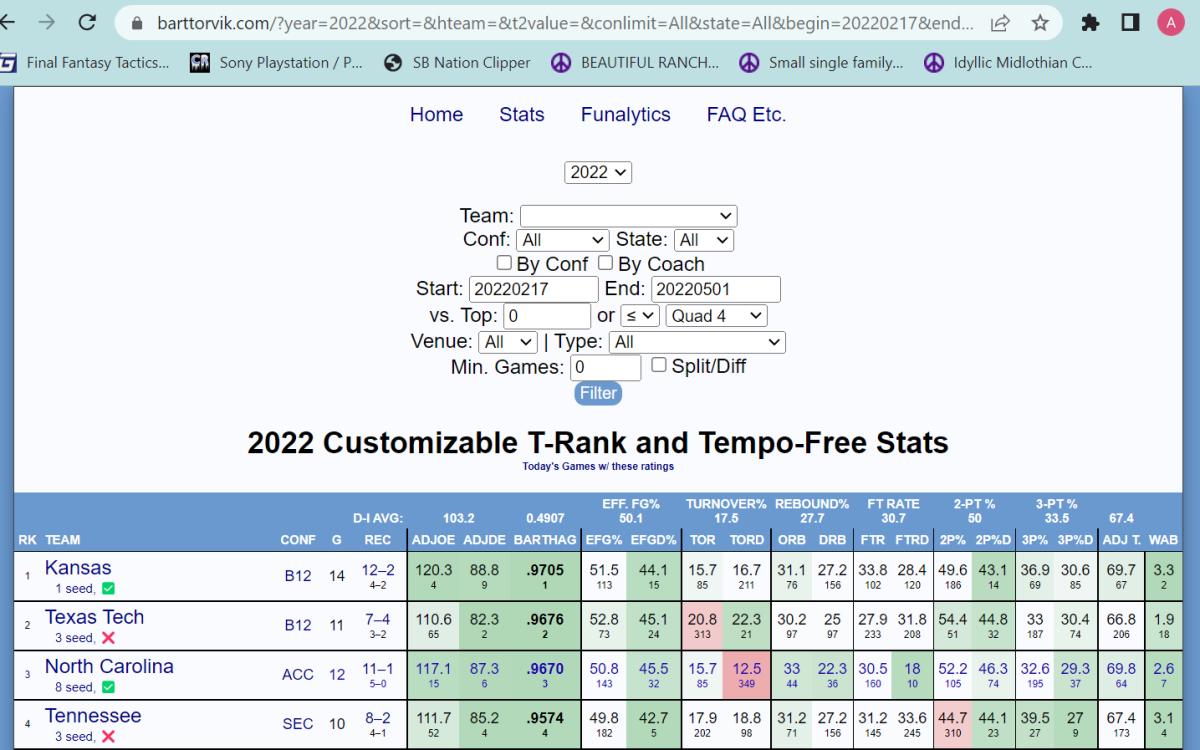
Task: Click the browser reload icon
Action: click(x=87, y=22)
